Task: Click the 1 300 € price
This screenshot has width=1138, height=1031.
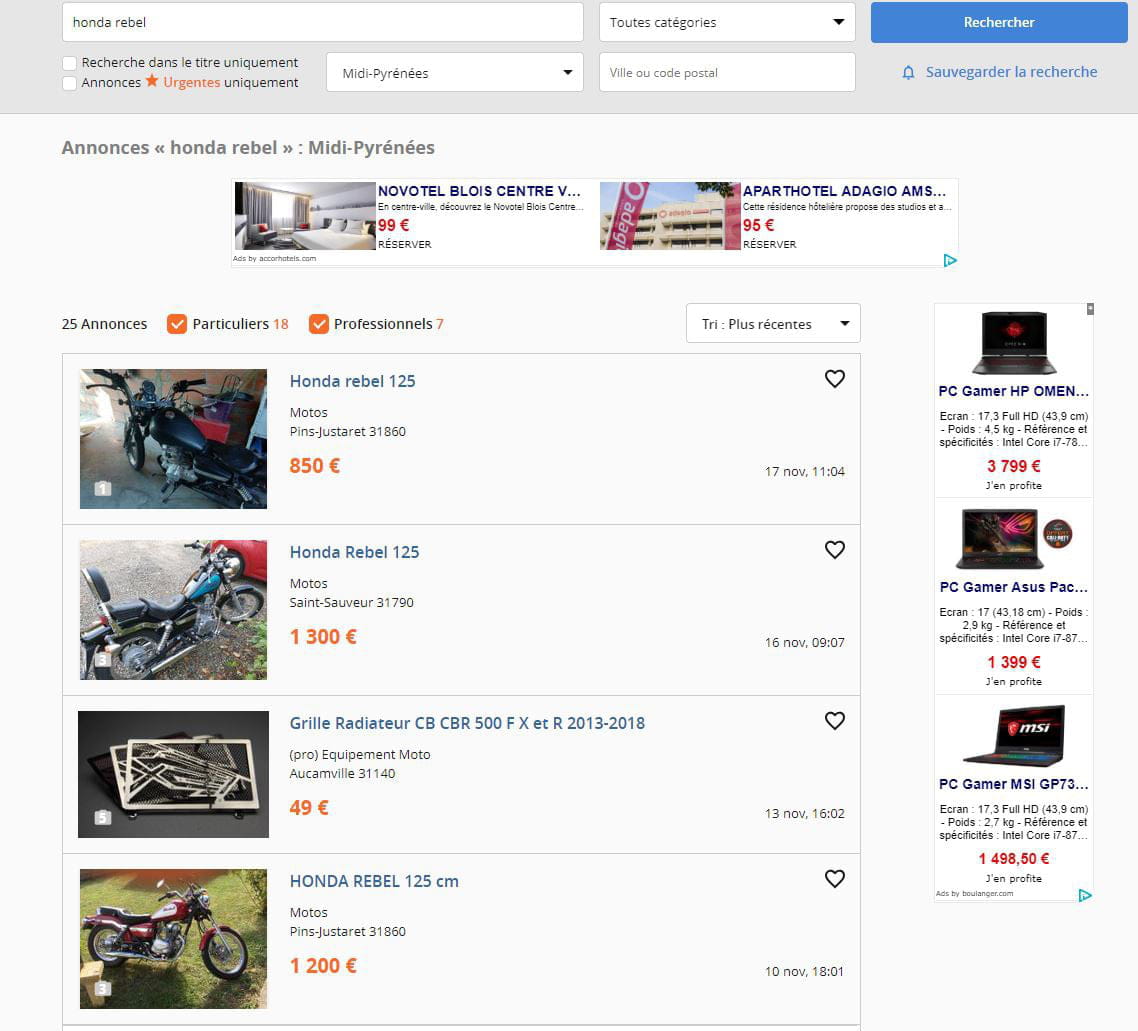Action: click(x=323, y=637)
